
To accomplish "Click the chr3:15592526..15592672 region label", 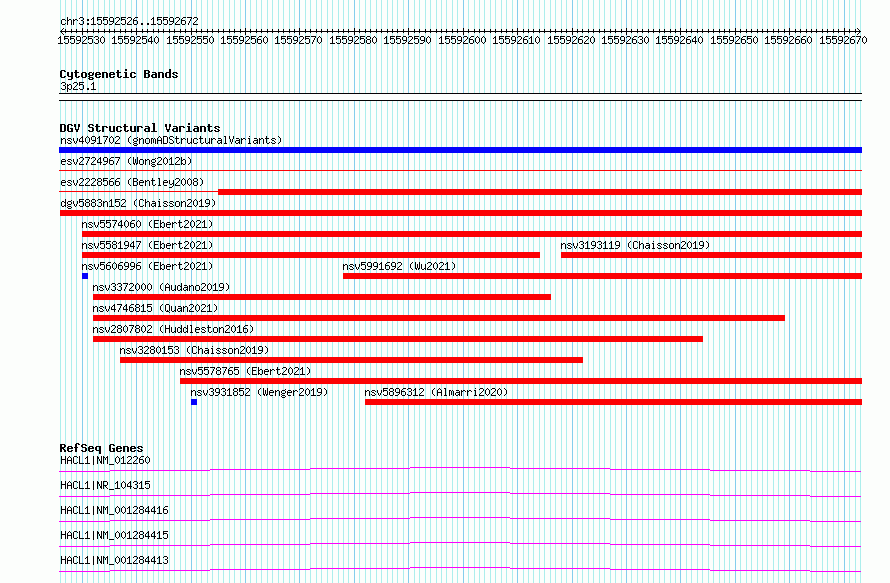I will (x=129, y=21).
